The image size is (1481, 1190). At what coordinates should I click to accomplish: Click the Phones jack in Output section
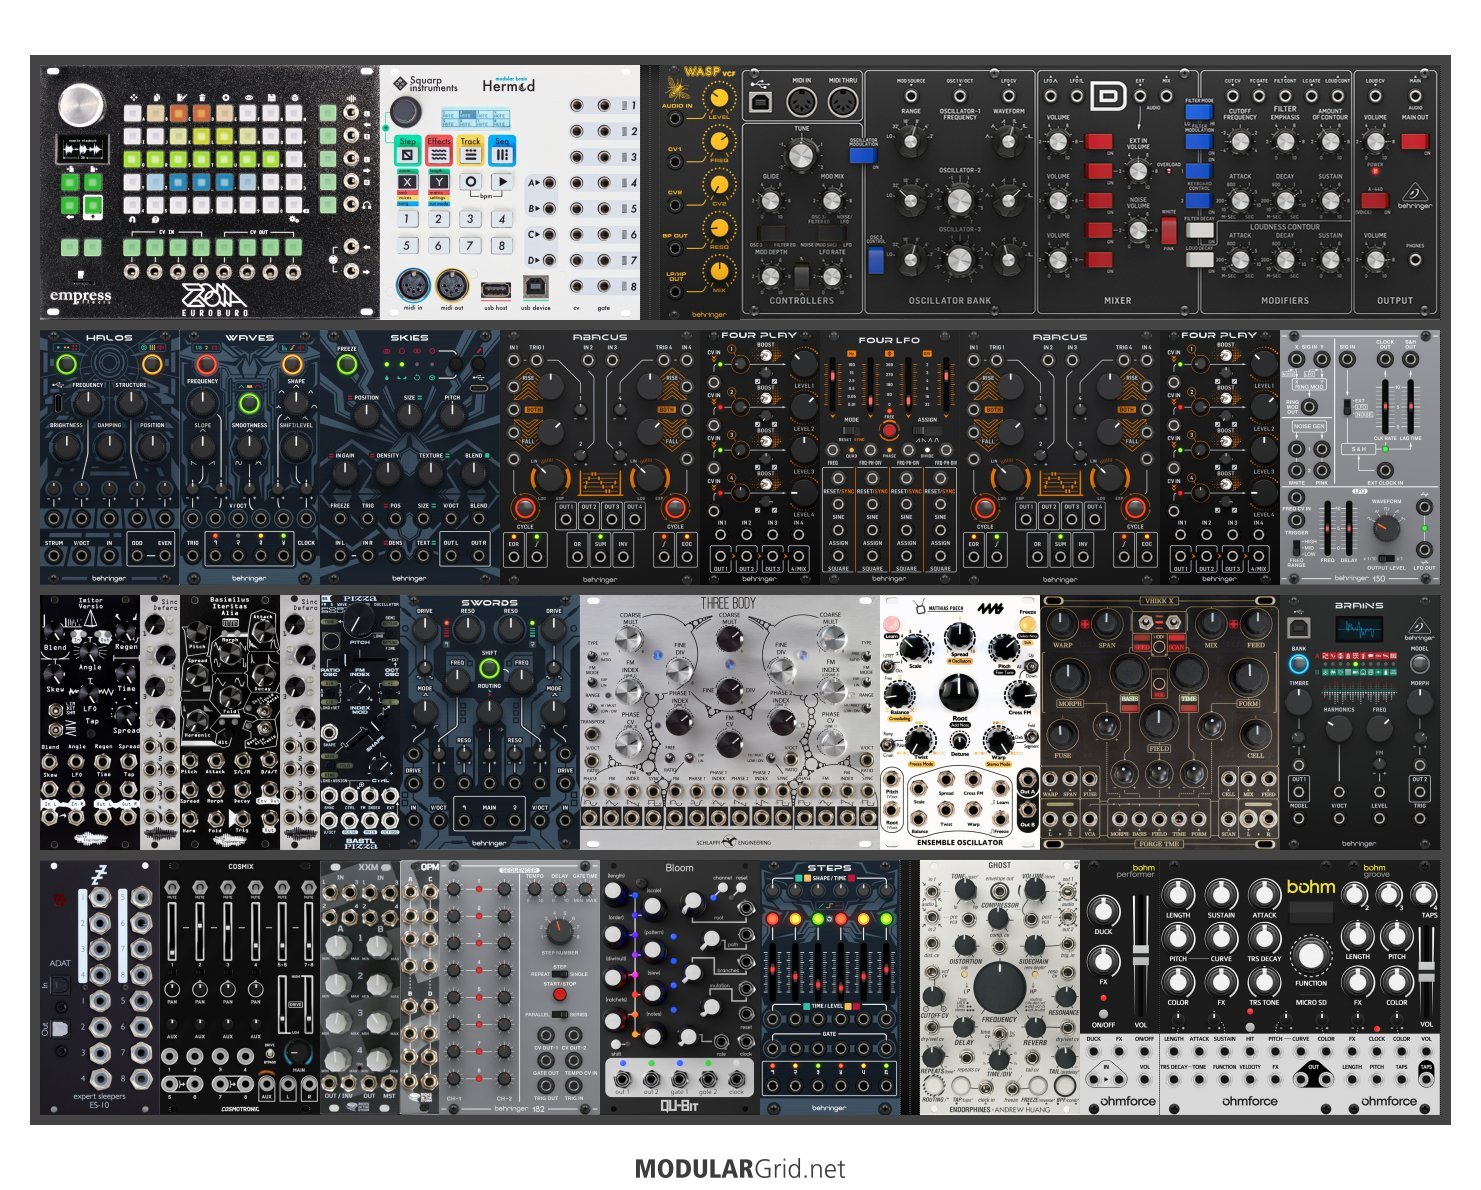click(x=1415, y=260)
